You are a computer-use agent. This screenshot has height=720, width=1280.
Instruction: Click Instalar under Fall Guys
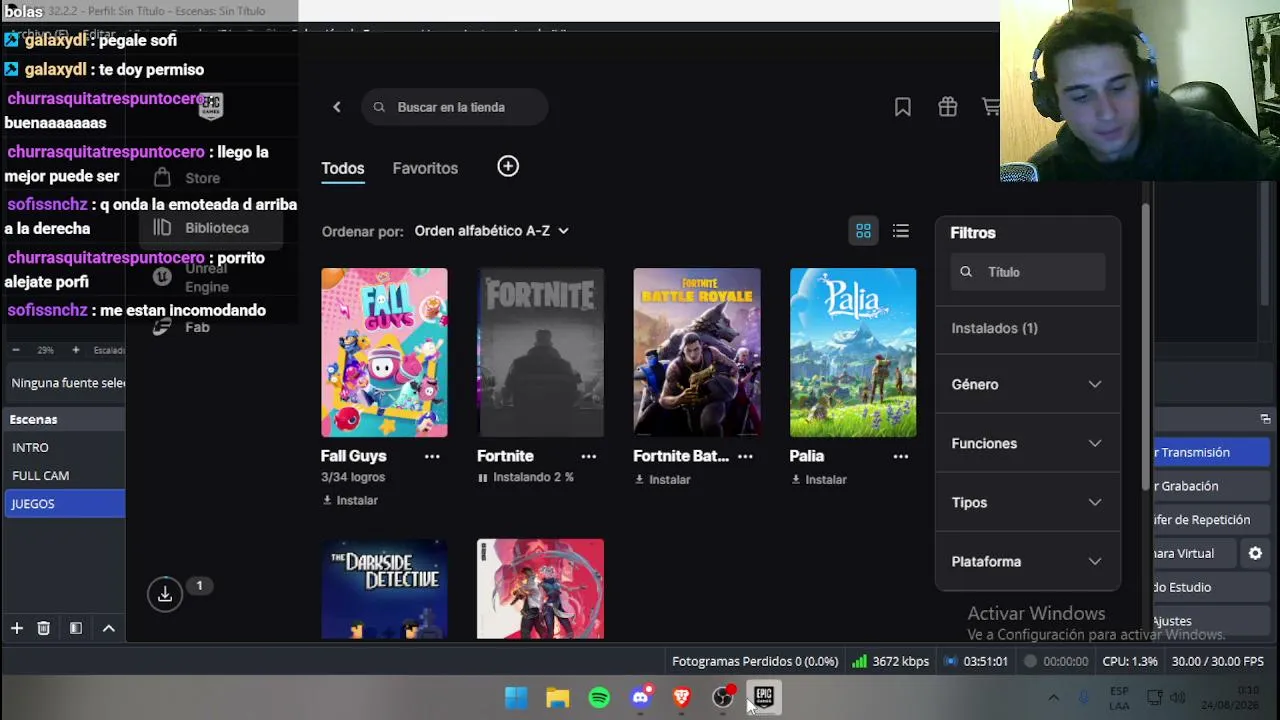tap(350, 500)
